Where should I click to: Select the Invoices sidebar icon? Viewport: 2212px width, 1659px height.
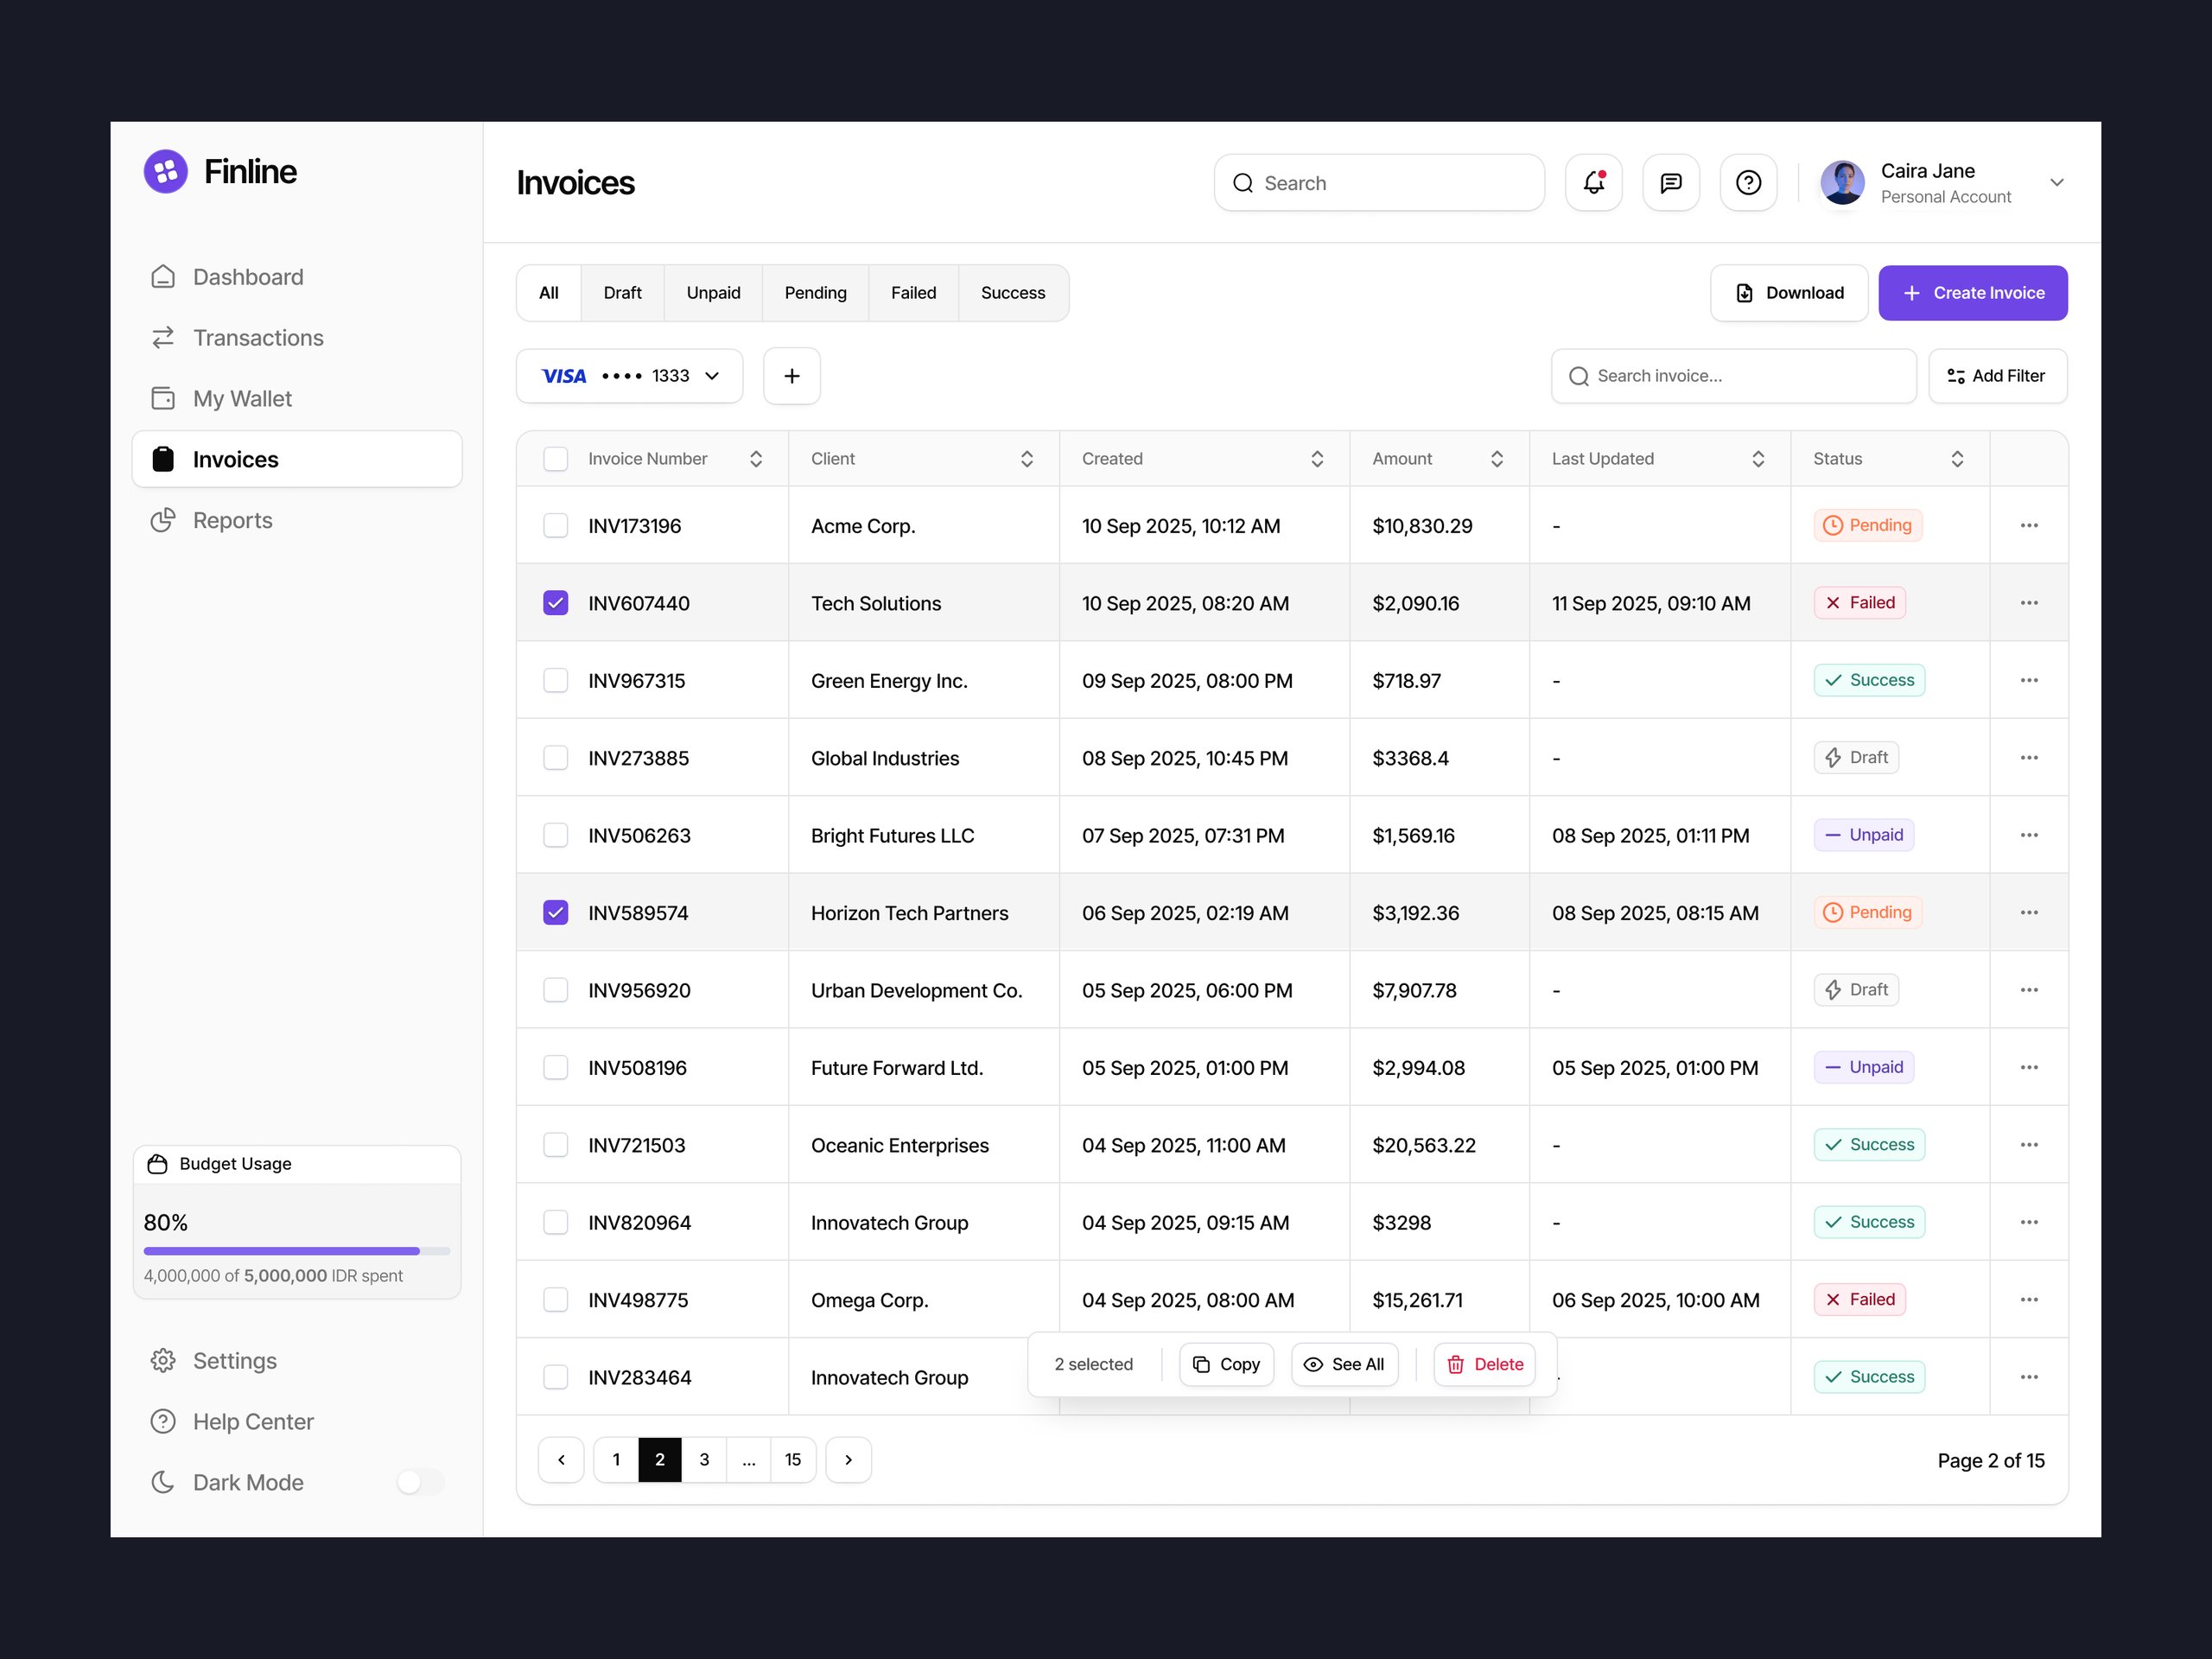163,458
